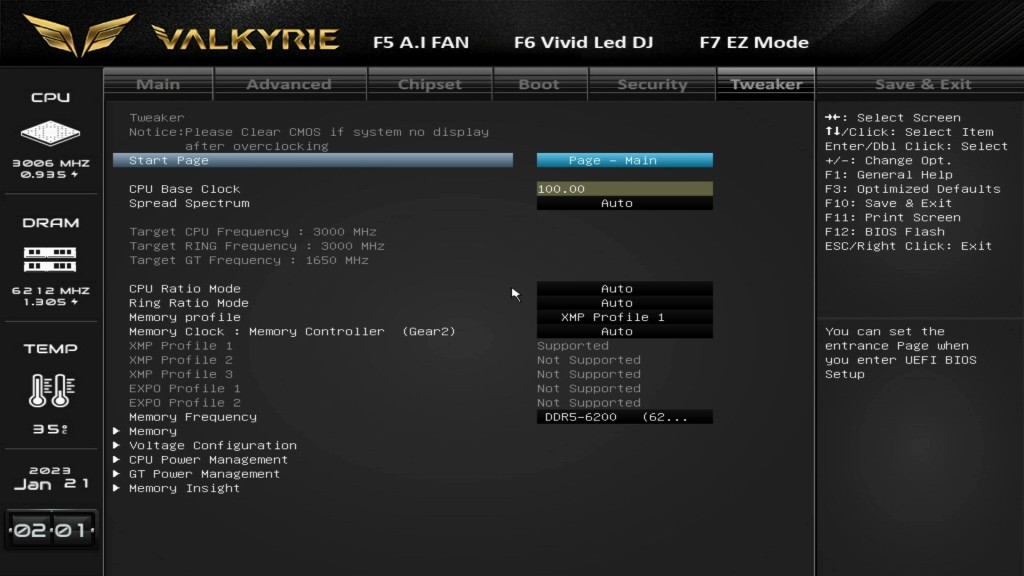This screenshot has width=1024, height=576.
Task: Select the Spread Spectrum label
Action: tap(189, 203)
